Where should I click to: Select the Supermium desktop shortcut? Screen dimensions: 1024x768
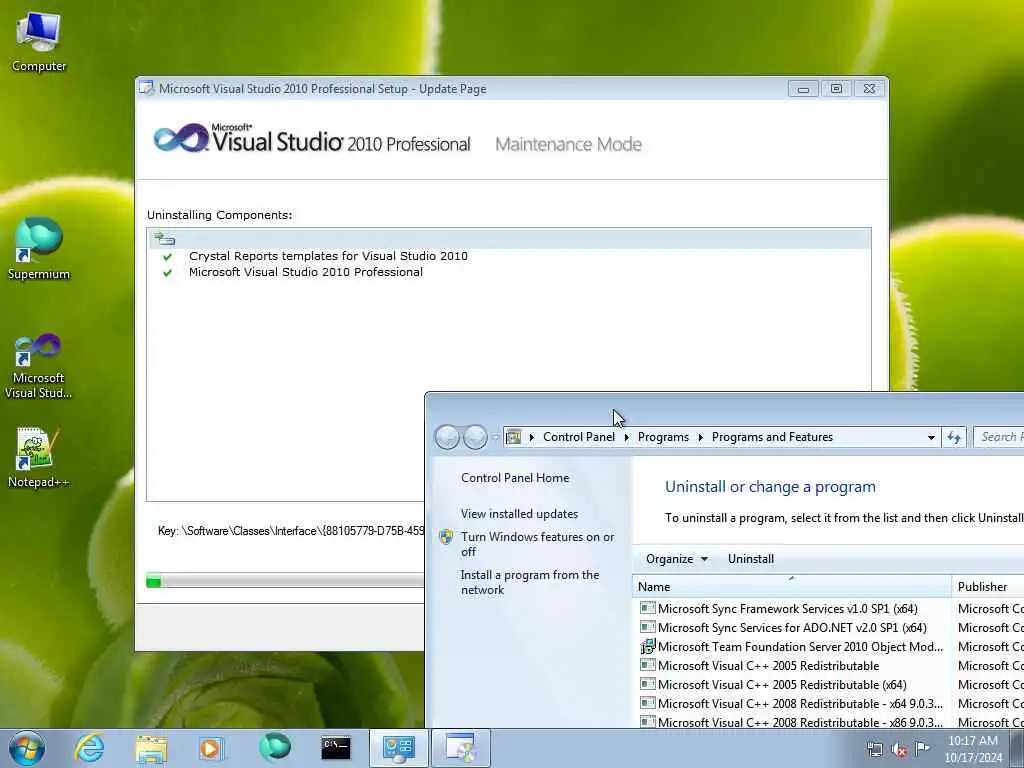(x=39, y=248)
